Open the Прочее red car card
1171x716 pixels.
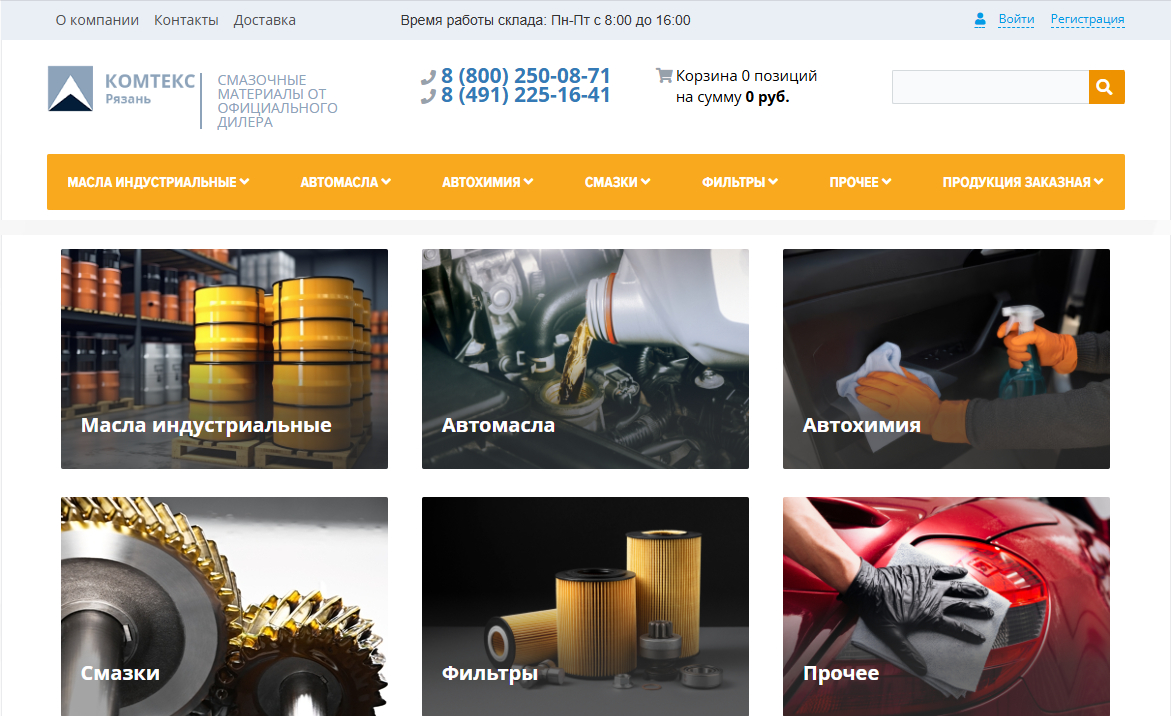pyautogui.click(x=946, y=606)
